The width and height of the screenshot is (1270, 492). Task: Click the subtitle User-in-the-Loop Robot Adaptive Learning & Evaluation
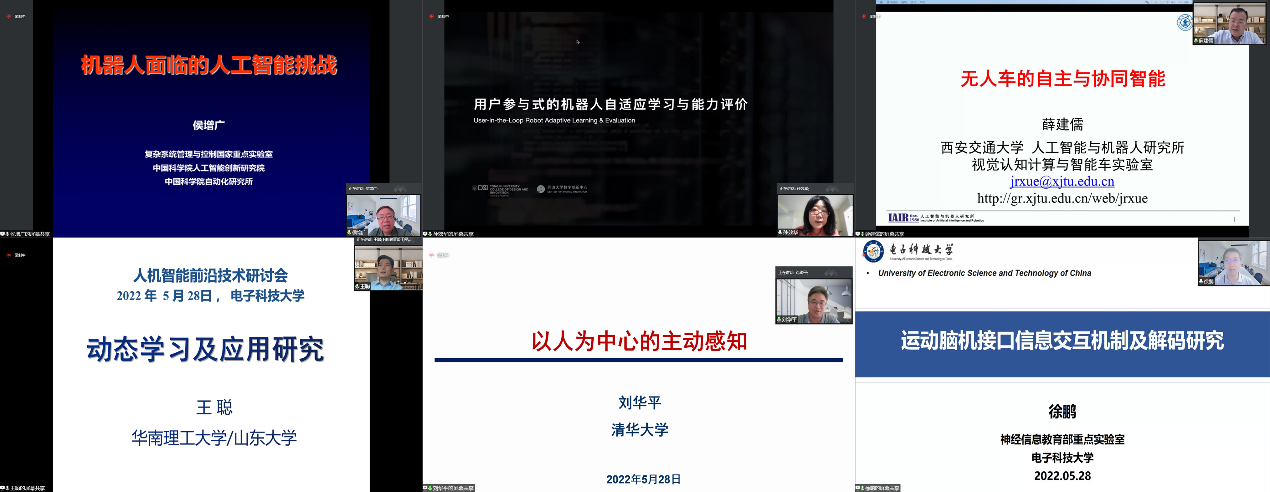click(554, 121)
